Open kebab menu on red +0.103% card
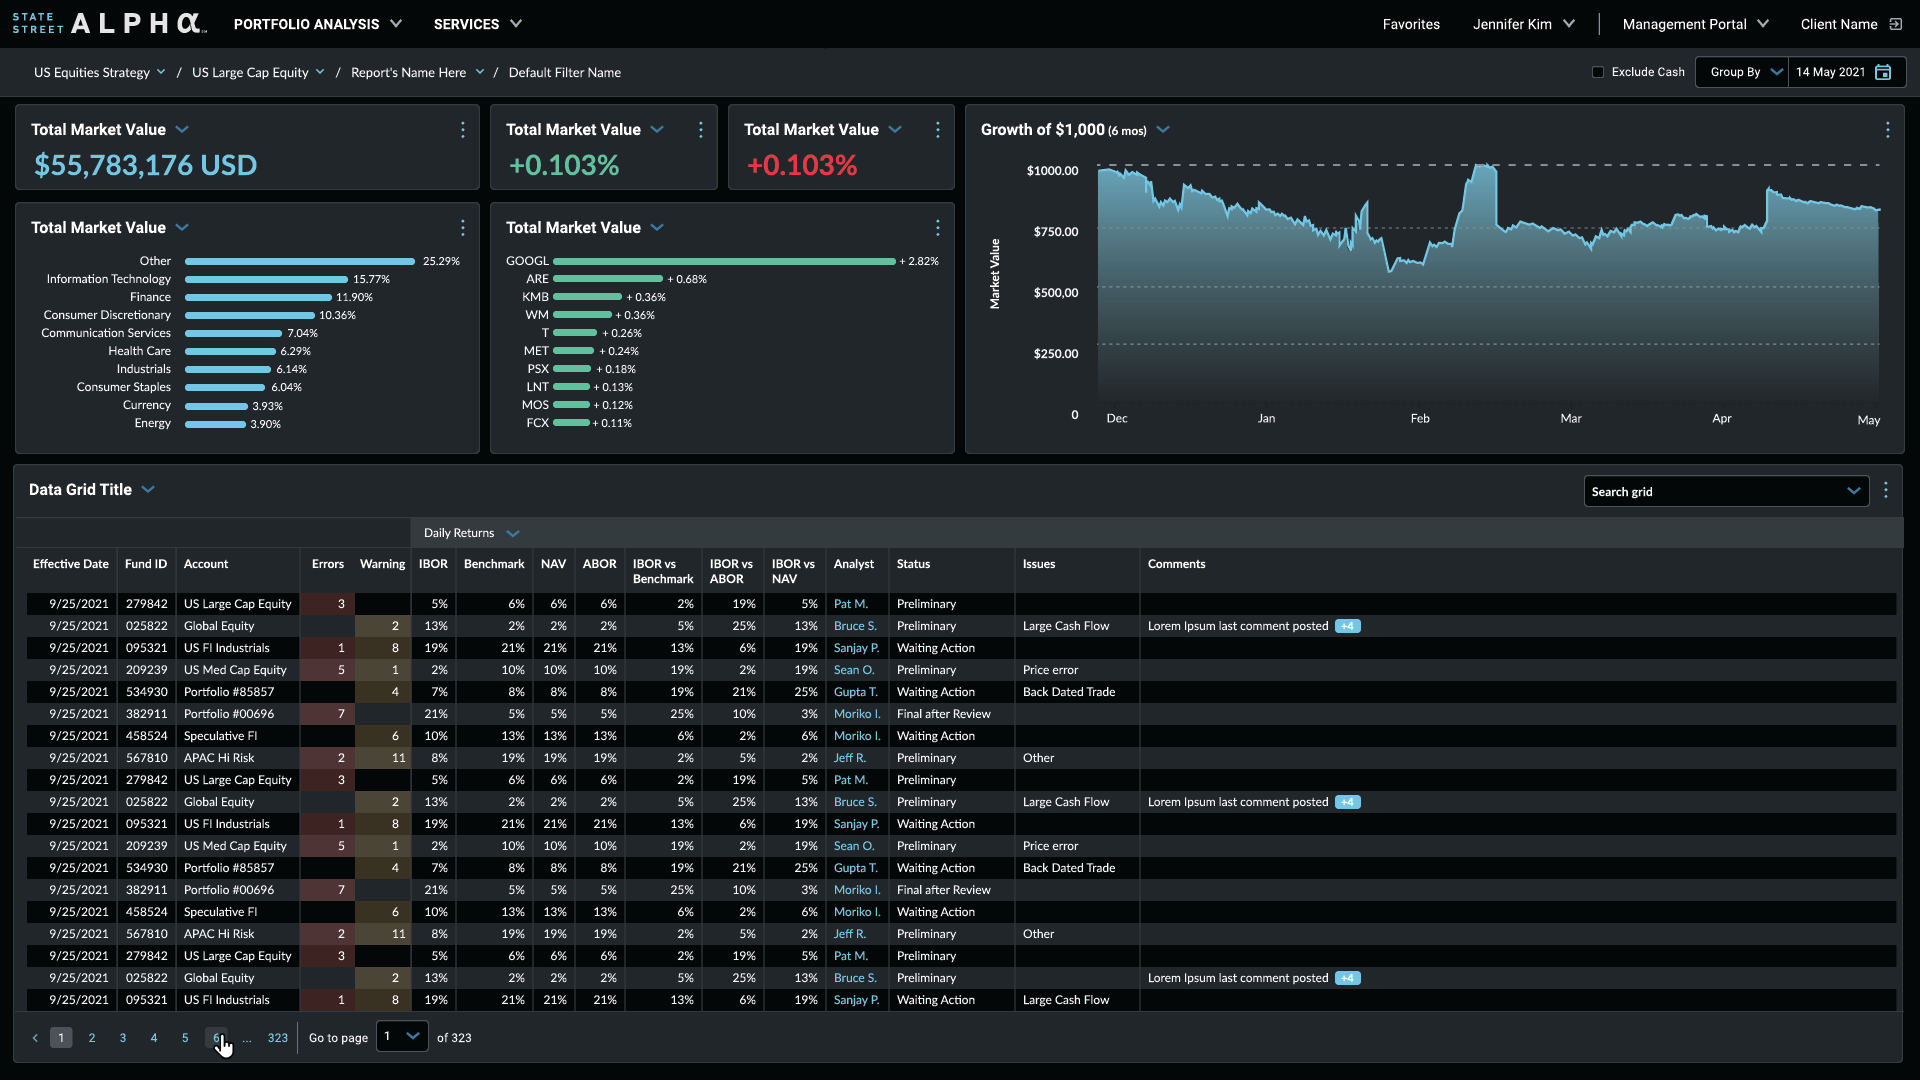This screenshot has width=1920, height=1080. click(937, 130)
